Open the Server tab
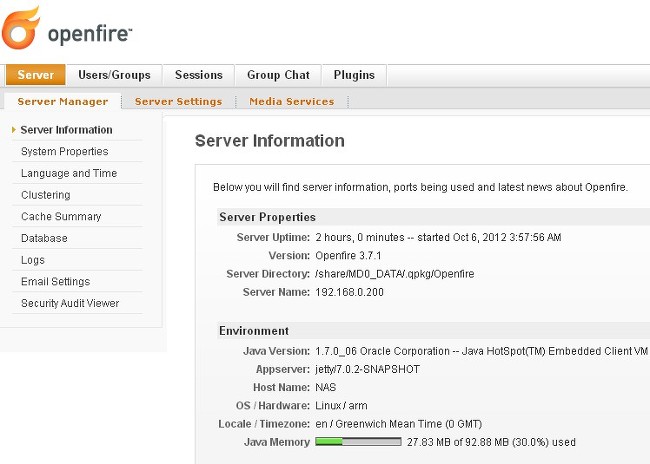This screenshot has width=650, height=464. [36, 75]
